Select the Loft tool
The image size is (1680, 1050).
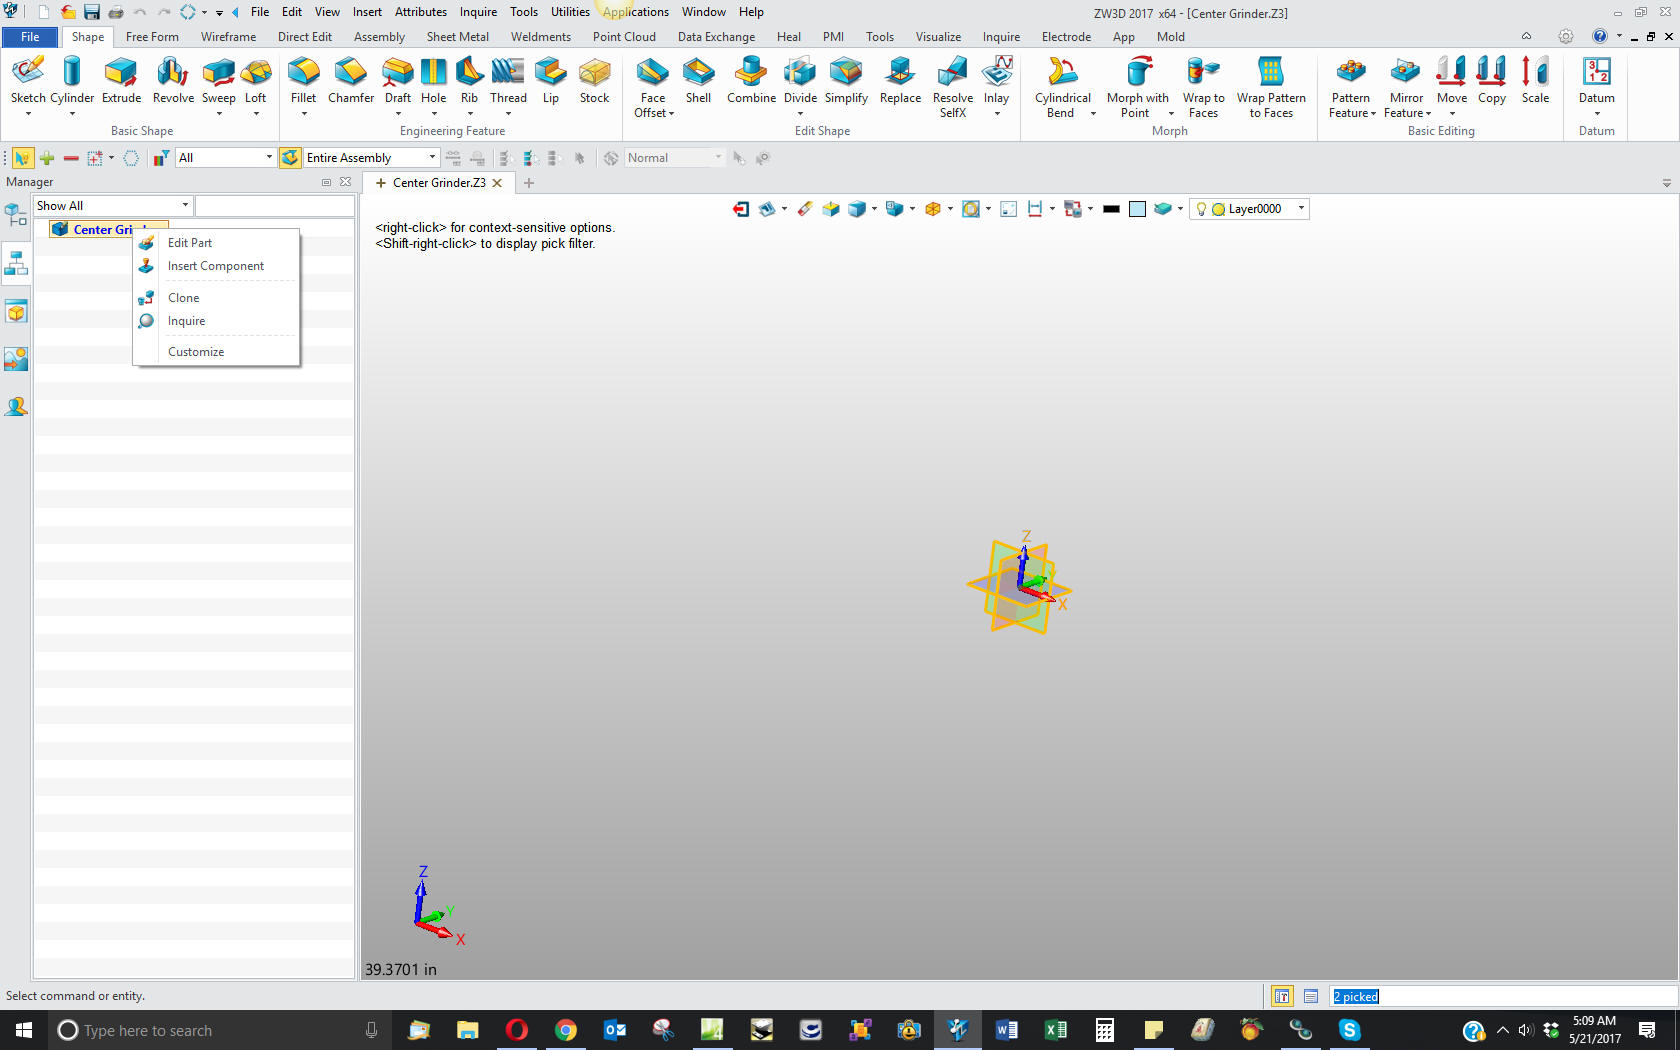(x=256, y=80)
